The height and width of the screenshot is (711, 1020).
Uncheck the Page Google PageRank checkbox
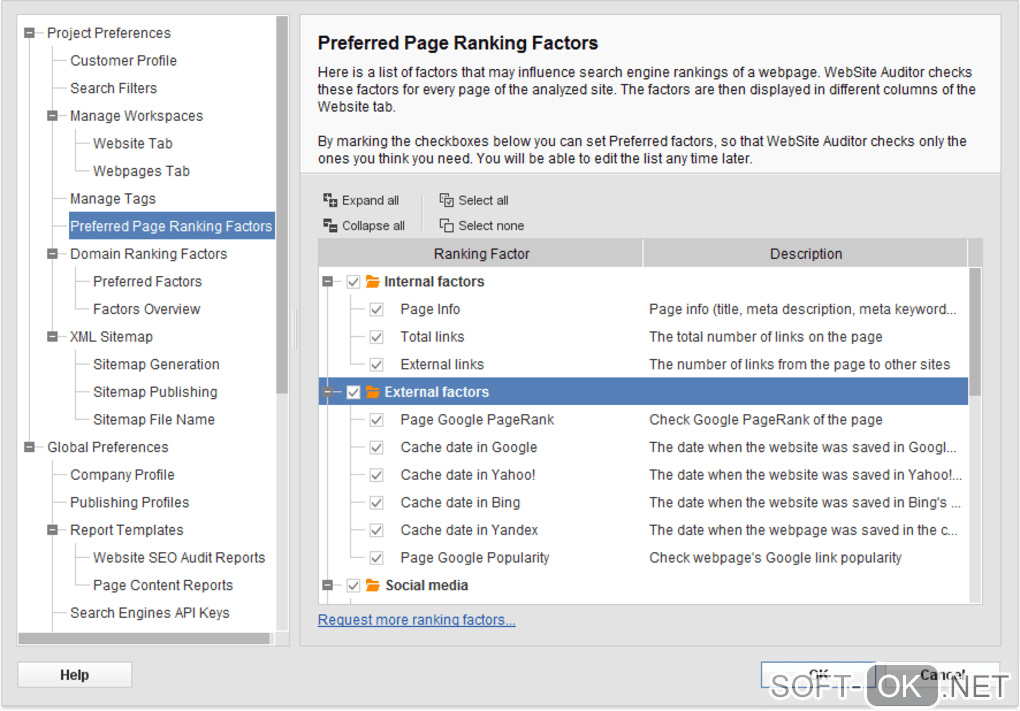[x=376, y=421]
